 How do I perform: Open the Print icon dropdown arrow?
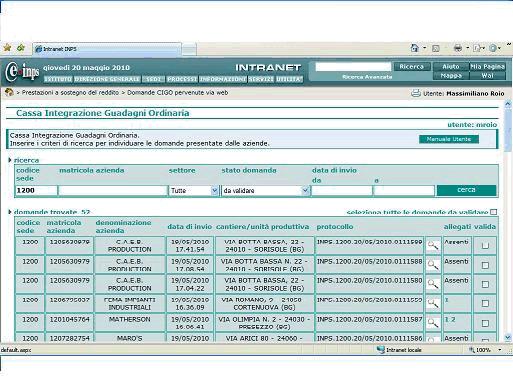467,48
